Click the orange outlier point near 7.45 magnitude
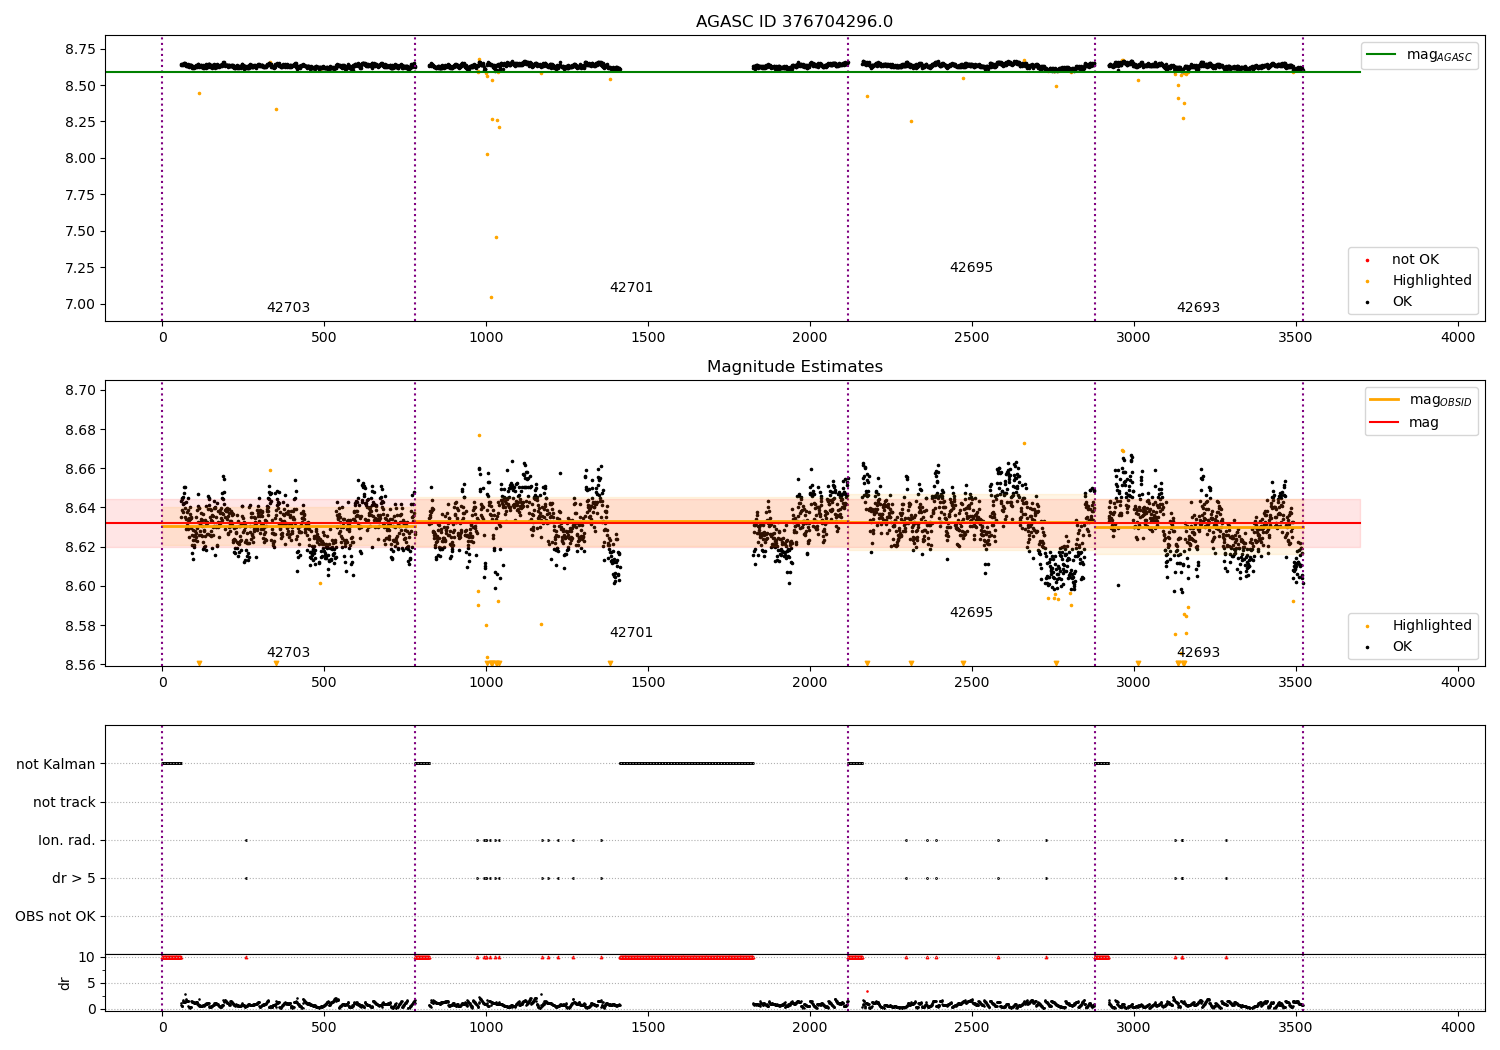Screen dimensions: 1500x1050 pyautogui.click(x=496, y=237)
